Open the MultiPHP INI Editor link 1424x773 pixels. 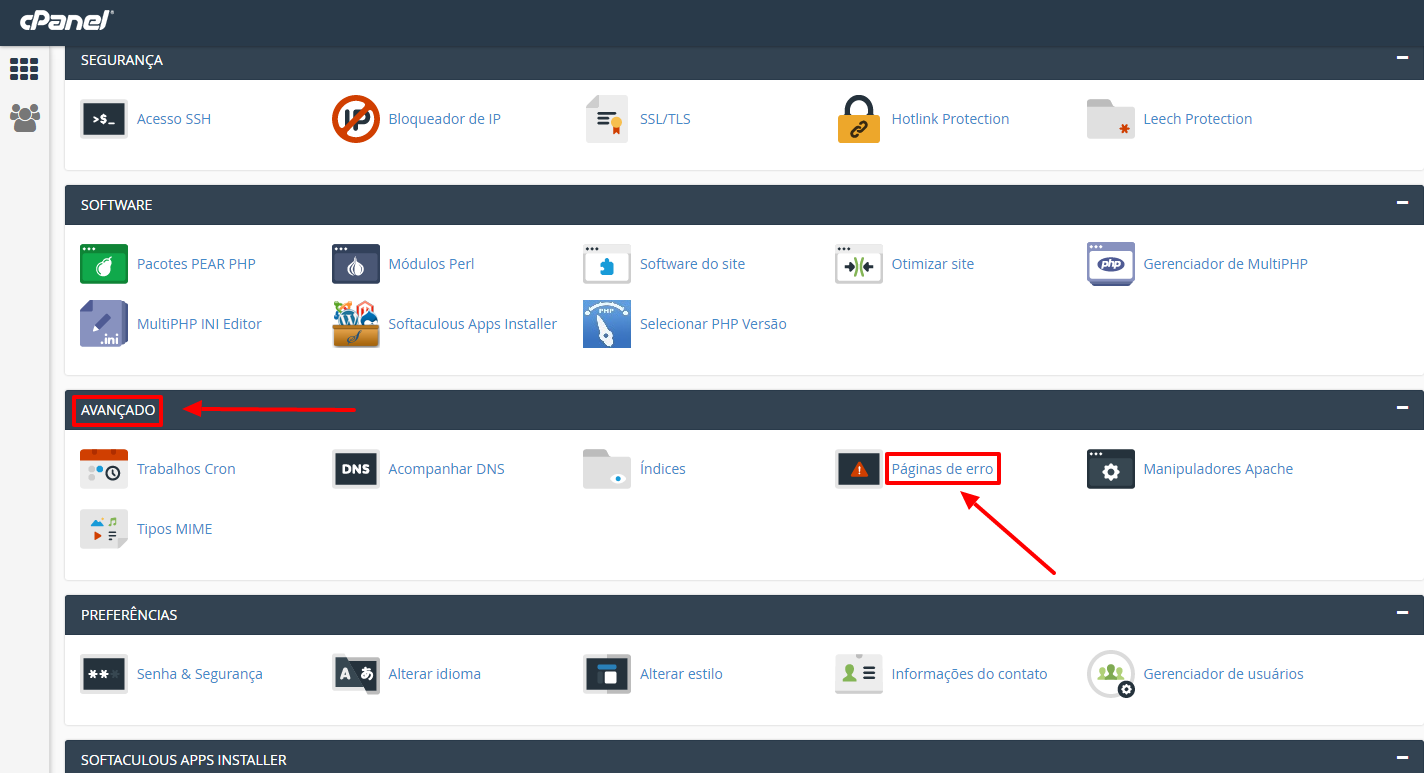tap(199, 324)
